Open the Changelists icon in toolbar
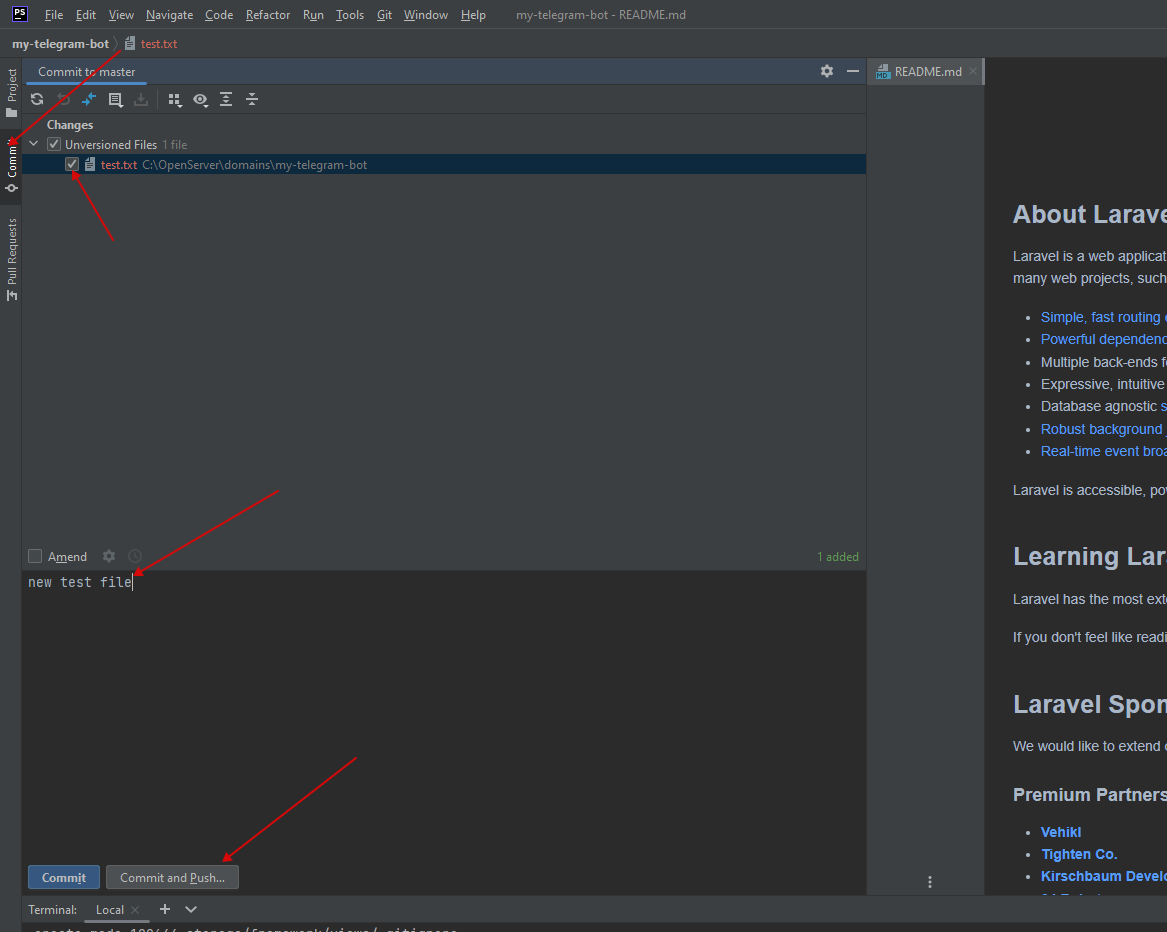 tap(115, 99)
